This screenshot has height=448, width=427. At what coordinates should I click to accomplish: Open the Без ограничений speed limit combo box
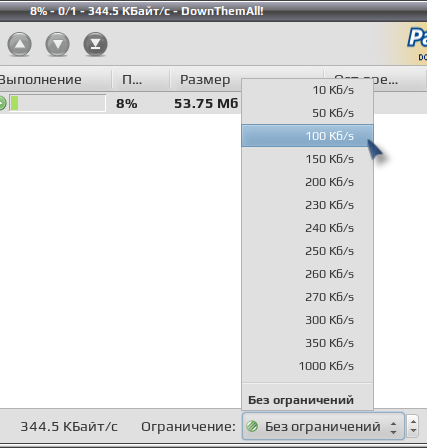[323, 426]
